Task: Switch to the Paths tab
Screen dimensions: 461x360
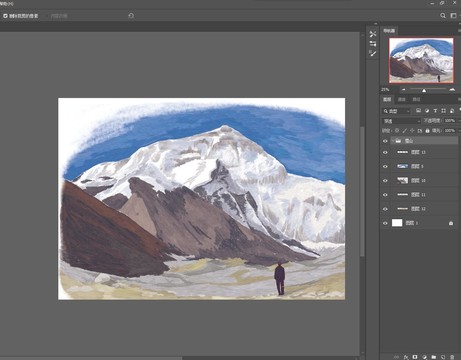Action: [x=416, y=99]
